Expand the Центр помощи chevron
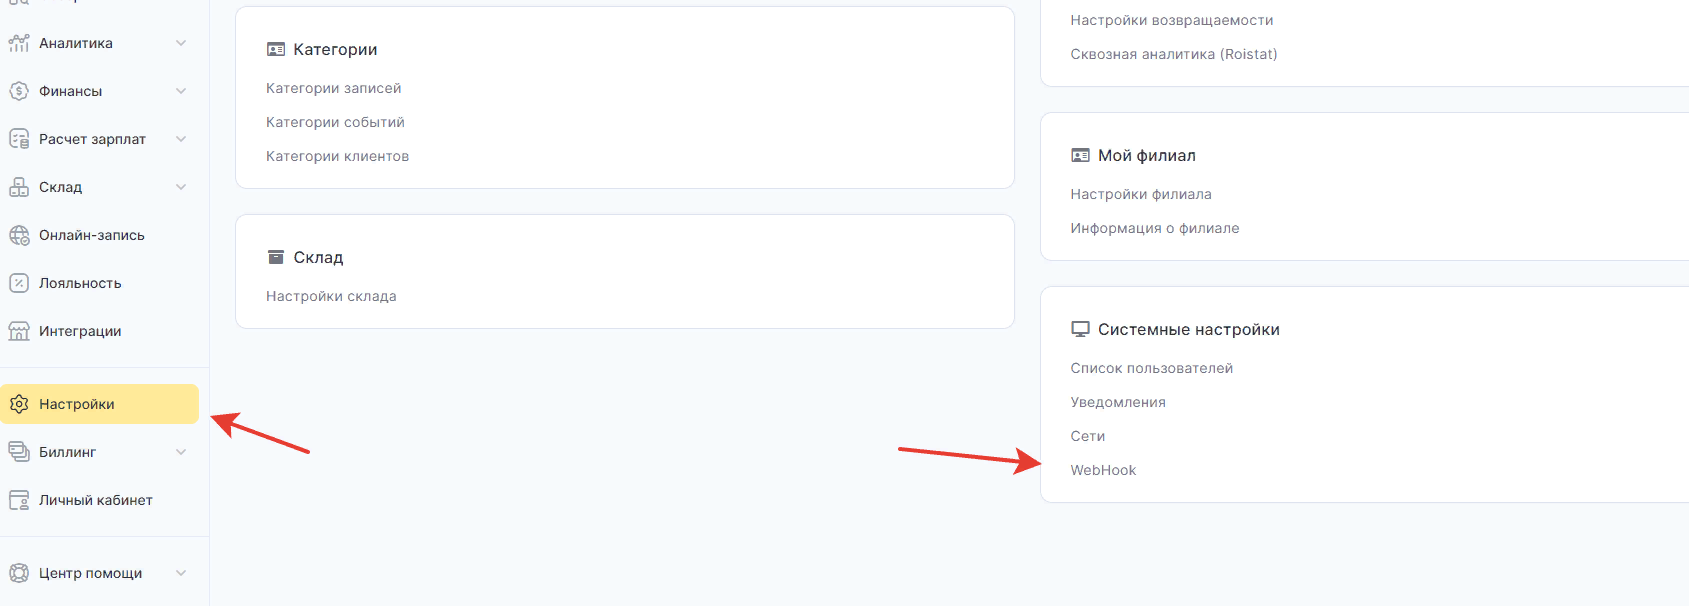Image resolution: width=1689 pixels, height=606 pixels. (x=181, y=573)
